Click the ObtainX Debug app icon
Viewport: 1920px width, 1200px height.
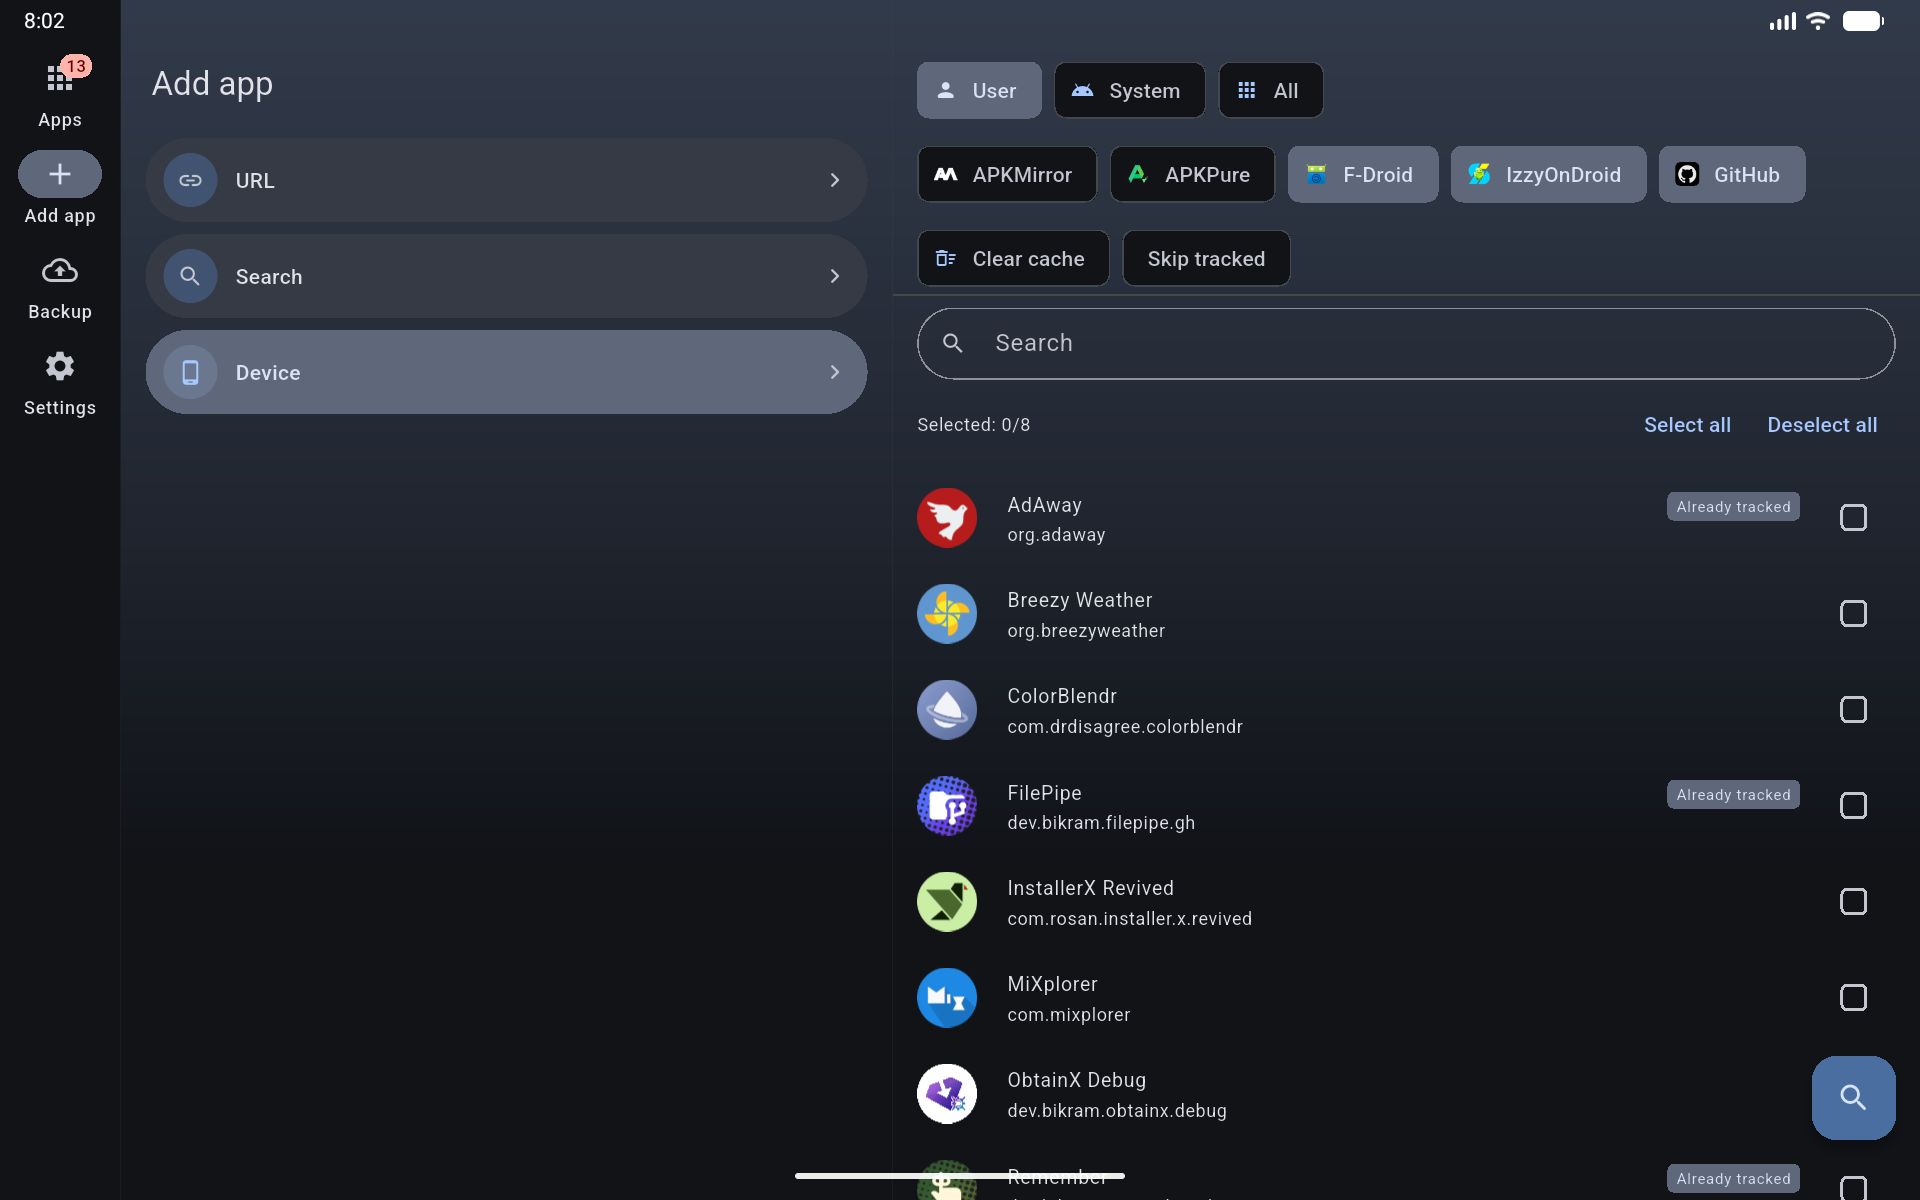click(947, 1094)
